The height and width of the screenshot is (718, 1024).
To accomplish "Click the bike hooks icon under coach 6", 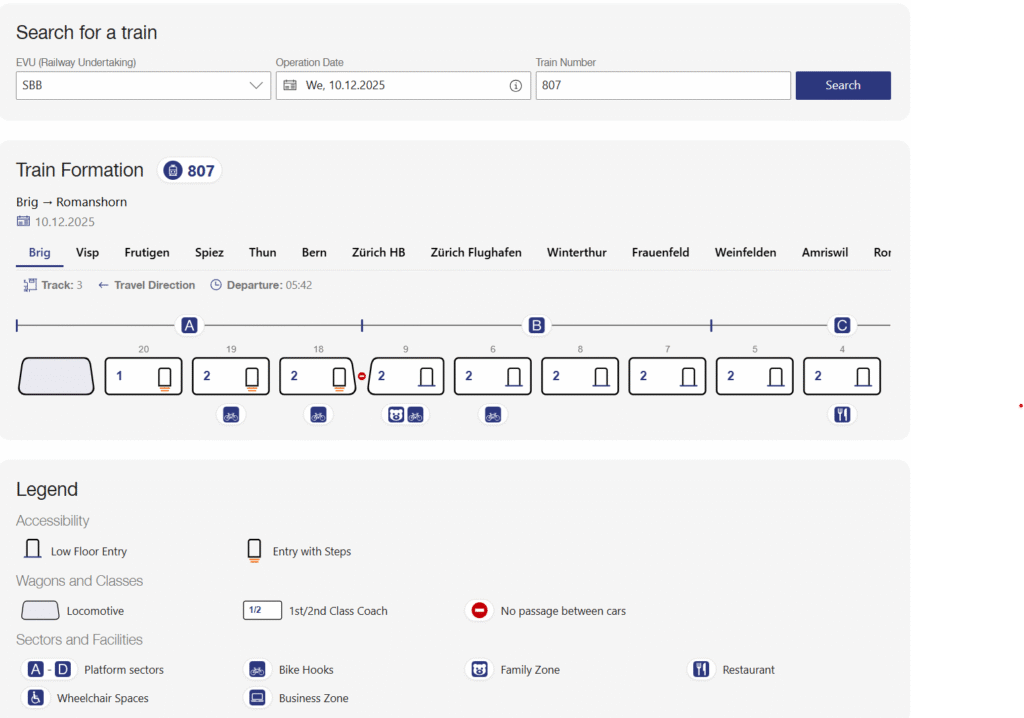I will 492,415.
